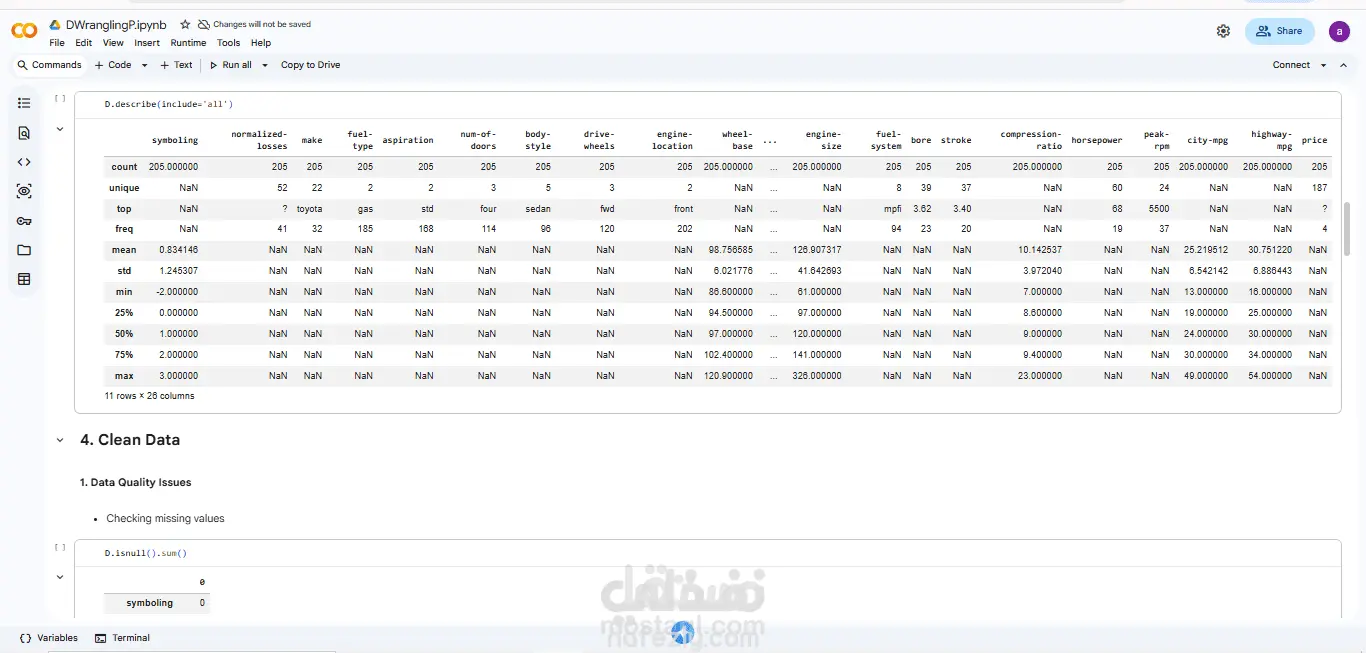1366x653 pixels.
Task: Run the D.isnull().sum() cell
Action: pos(60,548)
